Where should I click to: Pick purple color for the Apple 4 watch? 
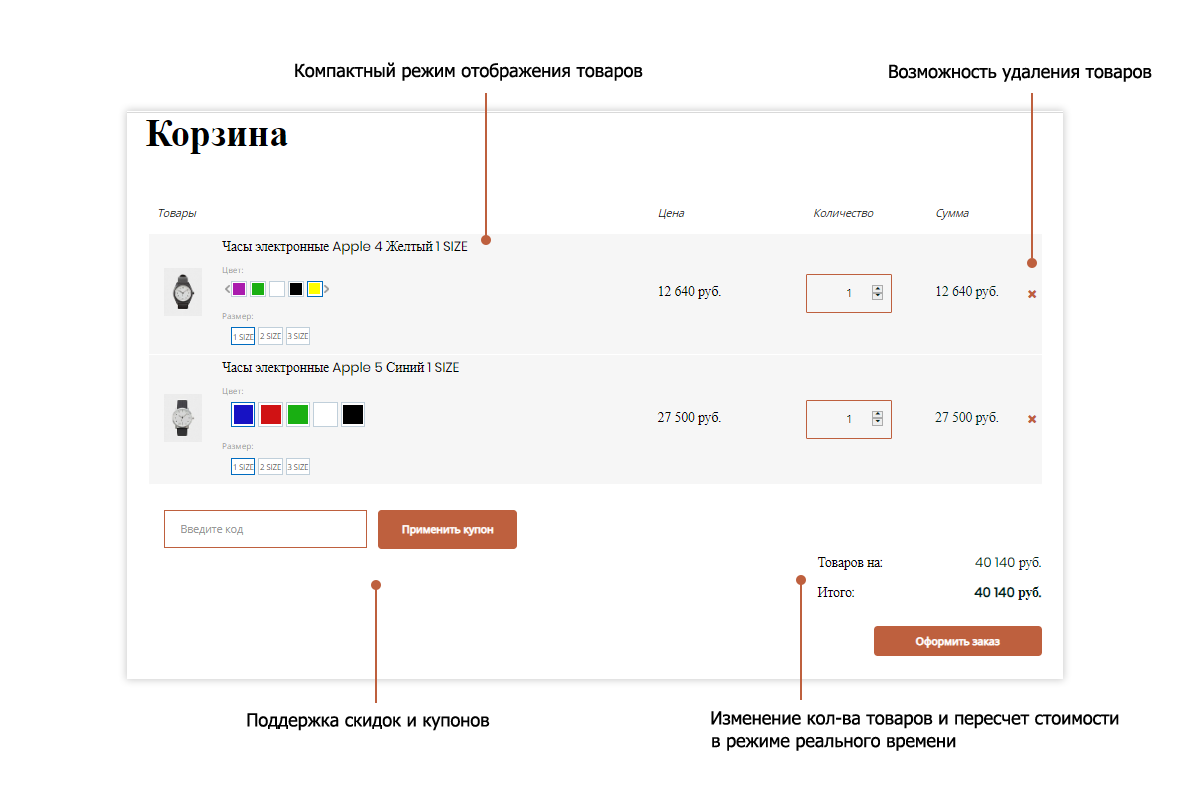tap(239, 289)
